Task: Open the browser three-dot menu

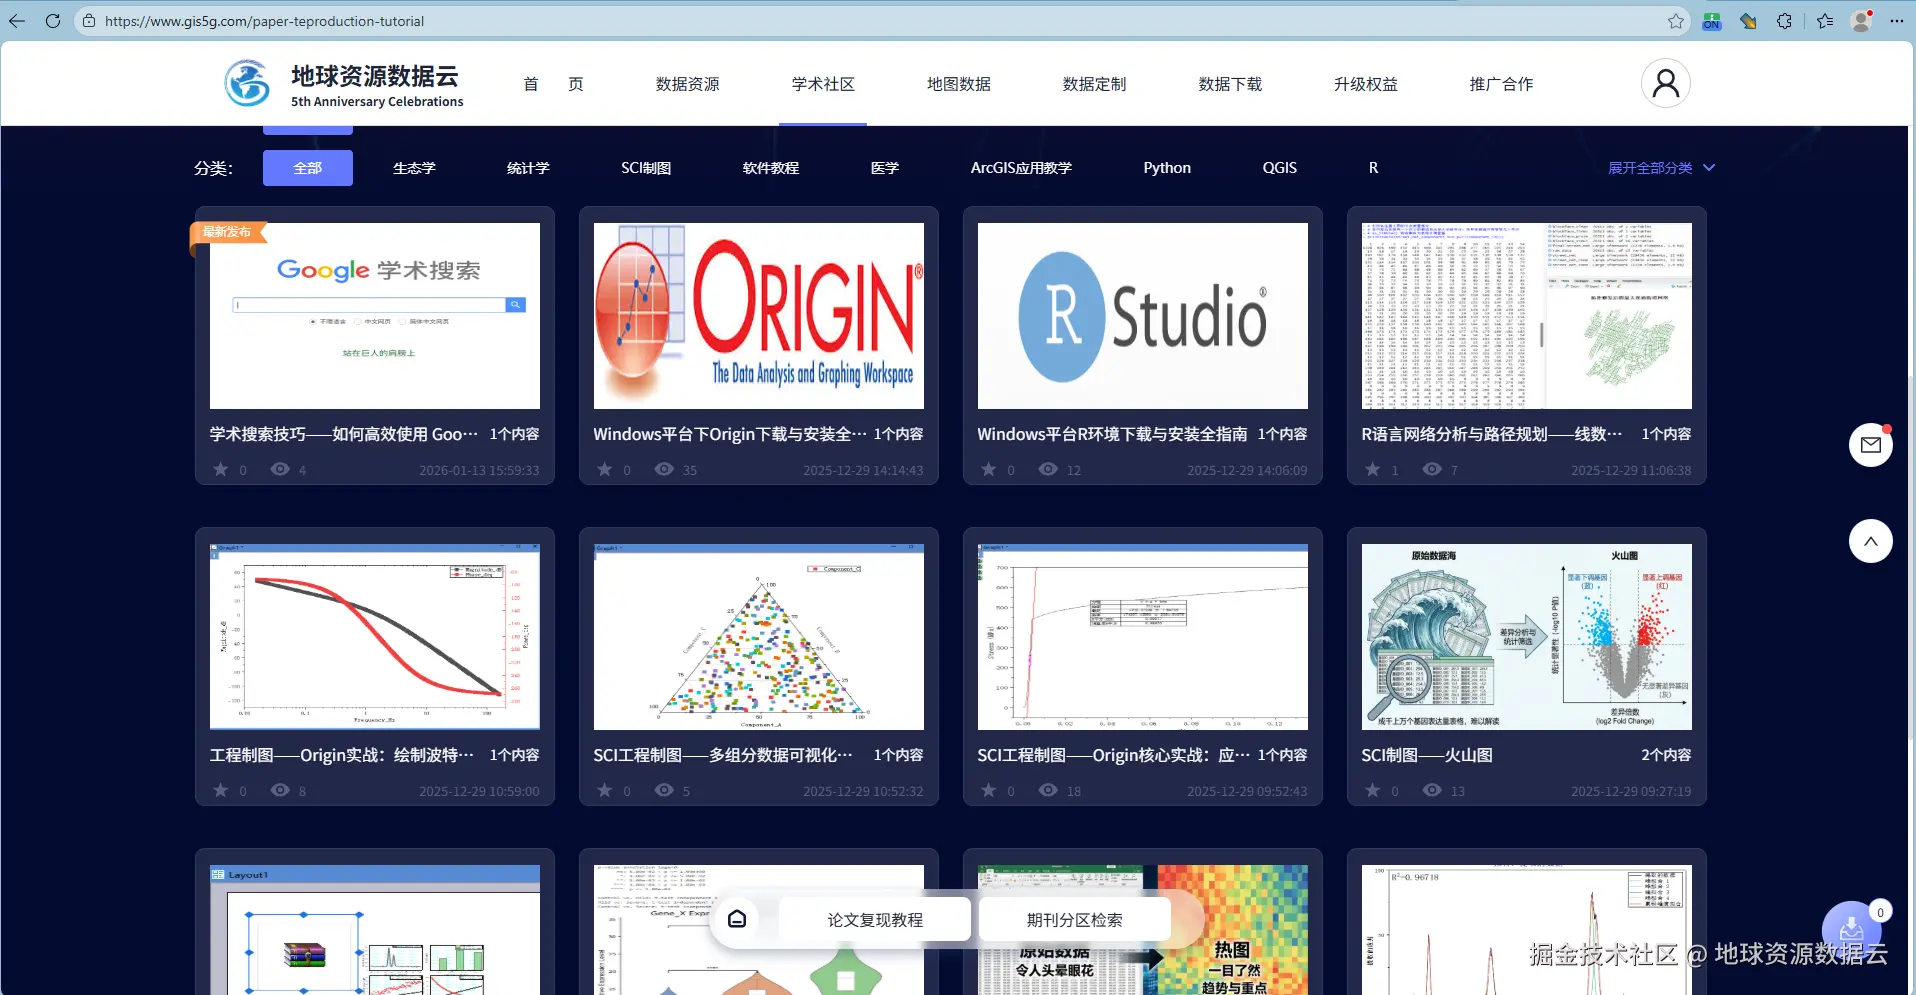Action: pos(1897,21)
